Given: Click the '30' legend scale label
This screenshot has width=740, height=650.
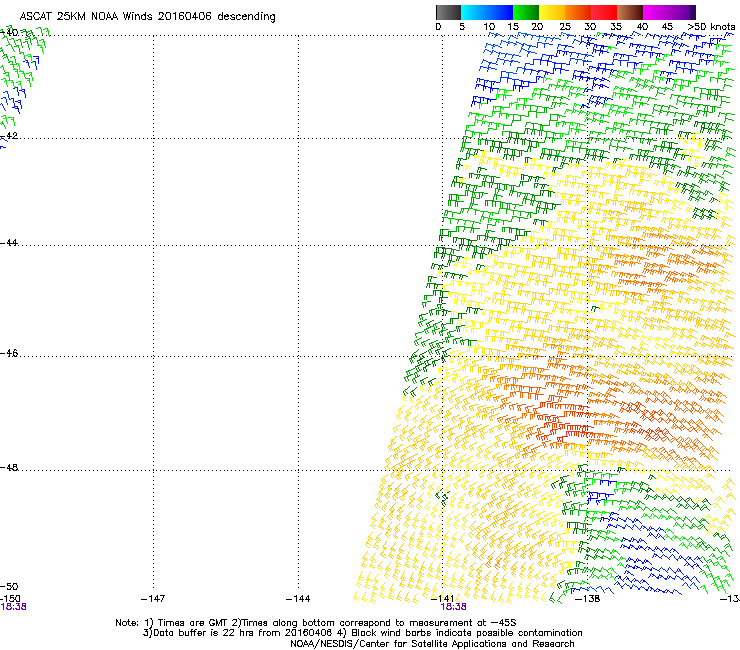Looking at the screenshot, I should pos(590,27).
